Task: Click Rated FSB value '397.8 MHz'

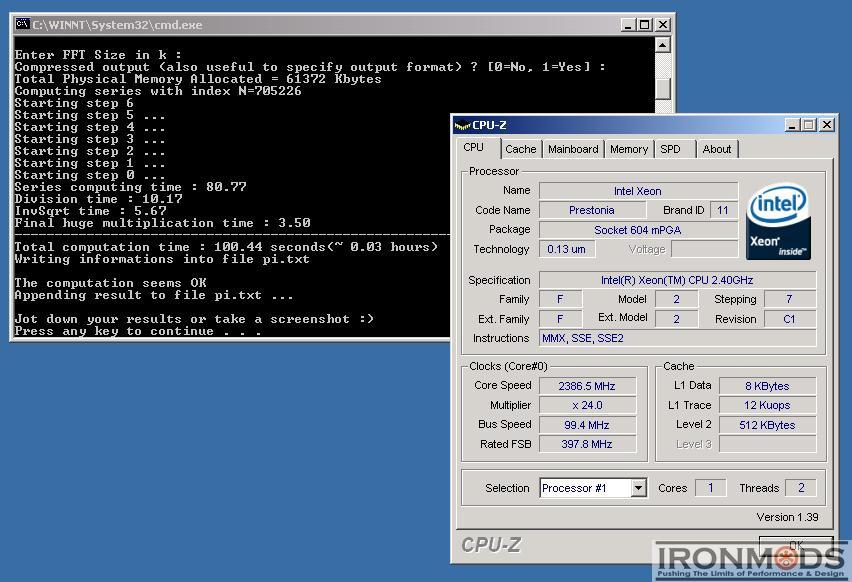Action: click(x=587, y=444)
